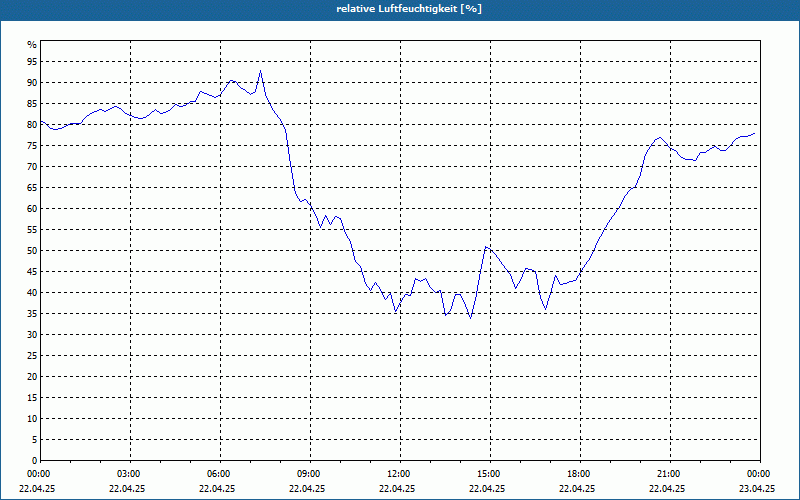The width and height of the screenshot is (800, 500).
Task: Click the '15:00' time label
Action: click(490, 474)
